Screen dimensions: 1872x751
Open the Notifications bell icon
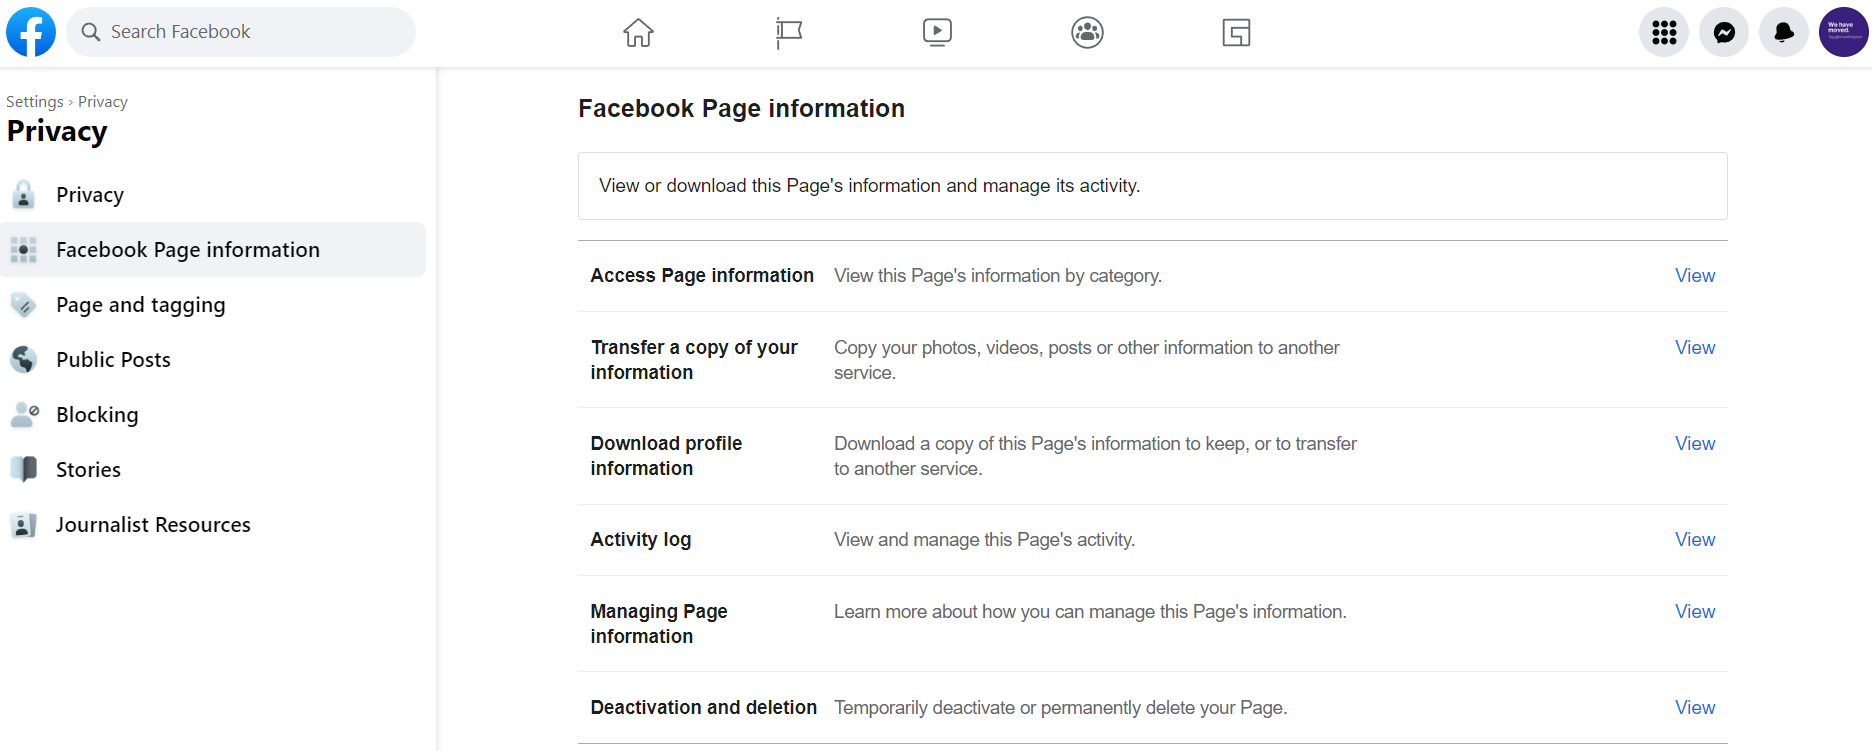[1784, 33]
